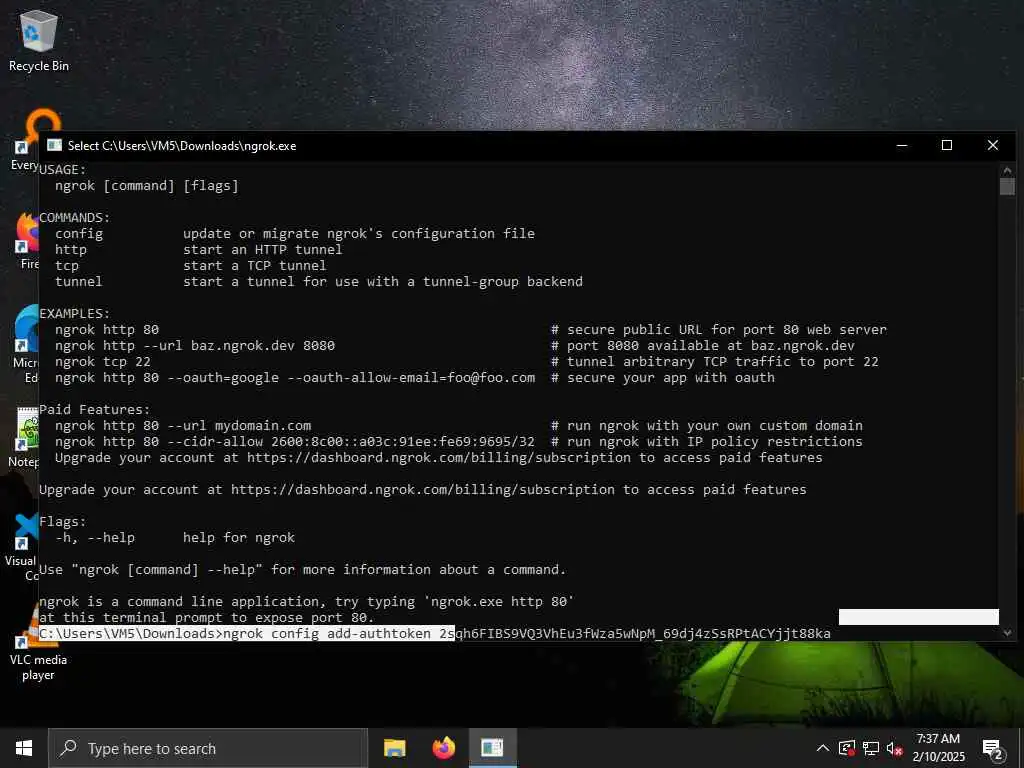Click the '--cidr-allow' example line
The image size is (1024, 768).
[x=295, y=441]
